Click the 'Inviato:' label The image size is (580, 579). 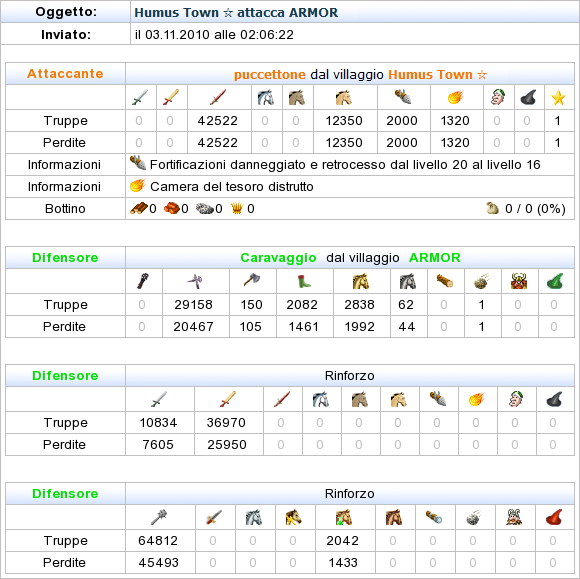coord(66,34)
